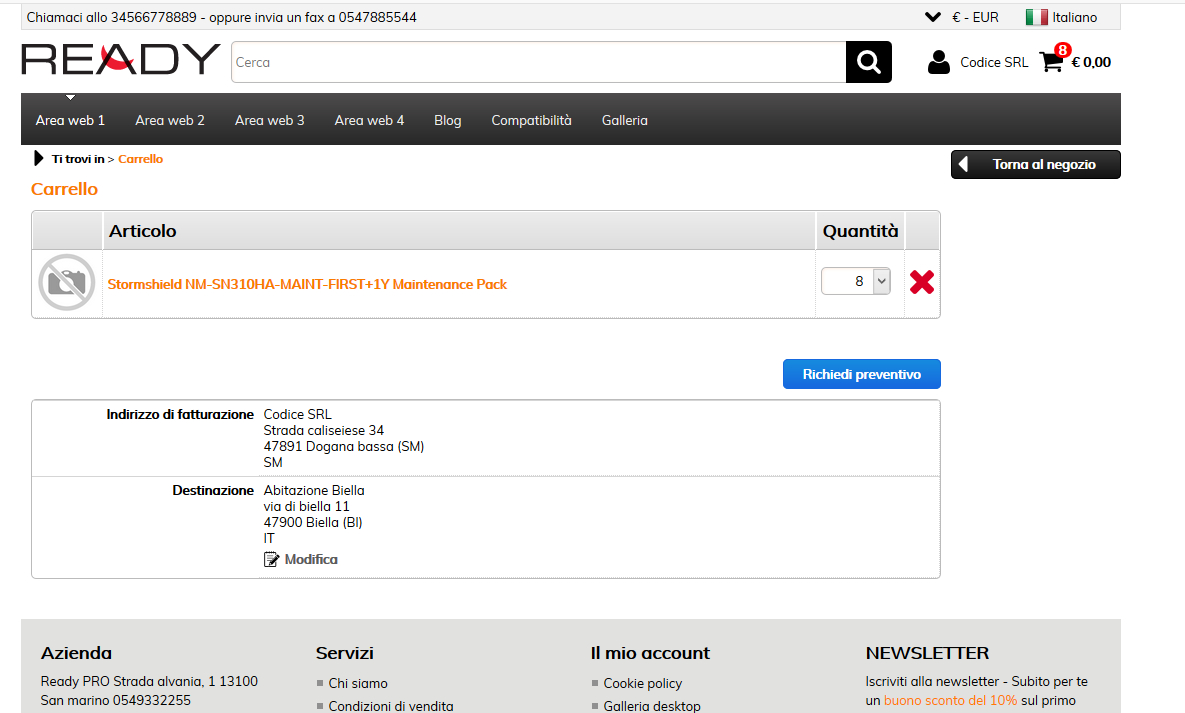The height and width of the screenshot is (713, 1185).
Task: Open the Cookie policy footer link
Action: tap(642, 684)
